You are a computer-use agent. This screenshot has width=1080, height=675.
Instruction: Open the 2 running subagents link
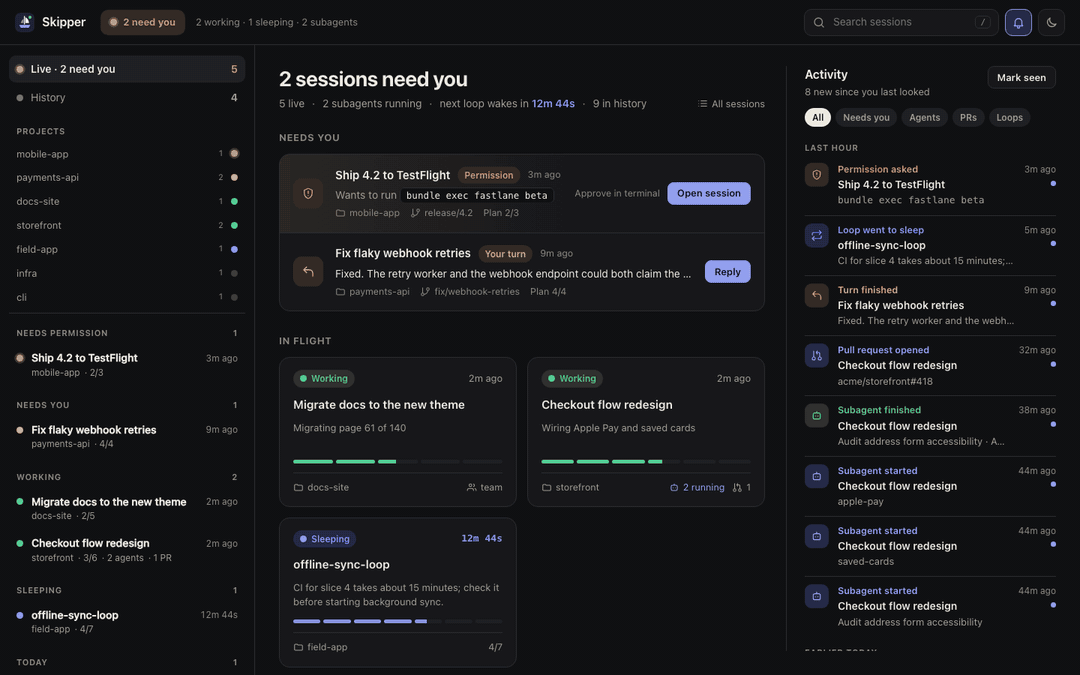(697, 488)
